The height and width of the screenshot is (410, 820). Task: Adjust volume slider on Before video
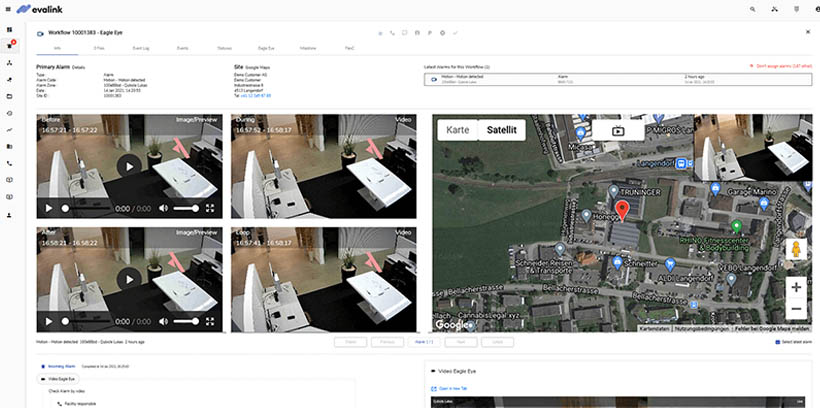[186, 208]
